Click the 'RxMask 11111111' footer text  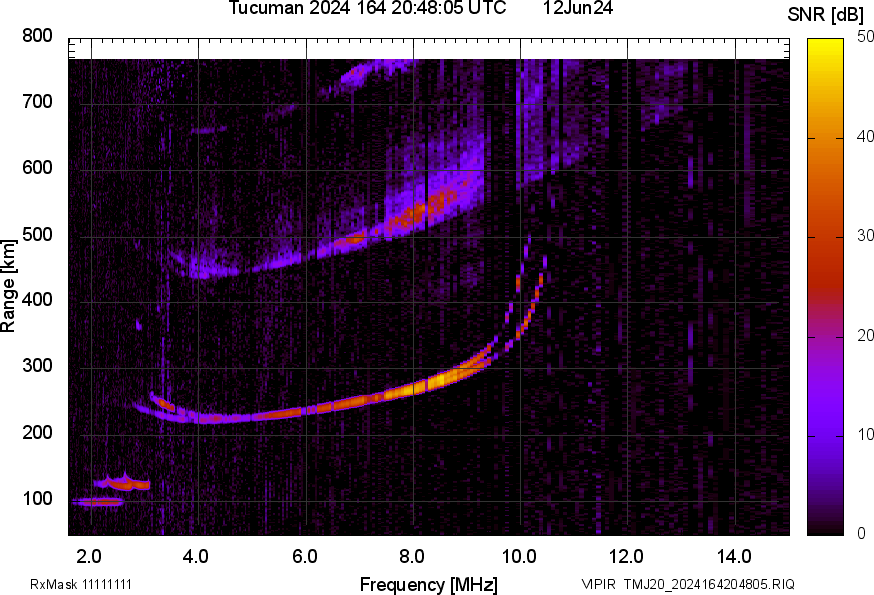tap(81, 584)
